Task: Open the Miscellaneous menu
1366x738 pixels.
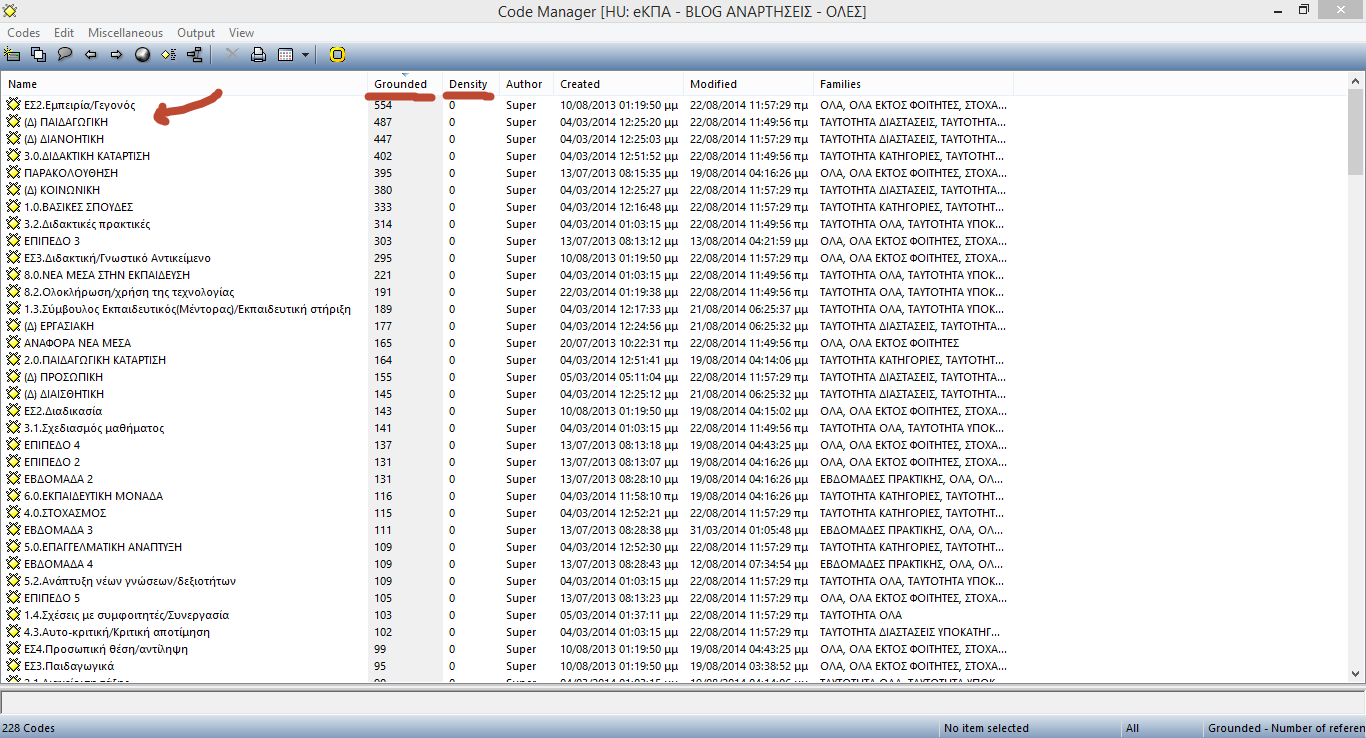Action: [125, 33]
